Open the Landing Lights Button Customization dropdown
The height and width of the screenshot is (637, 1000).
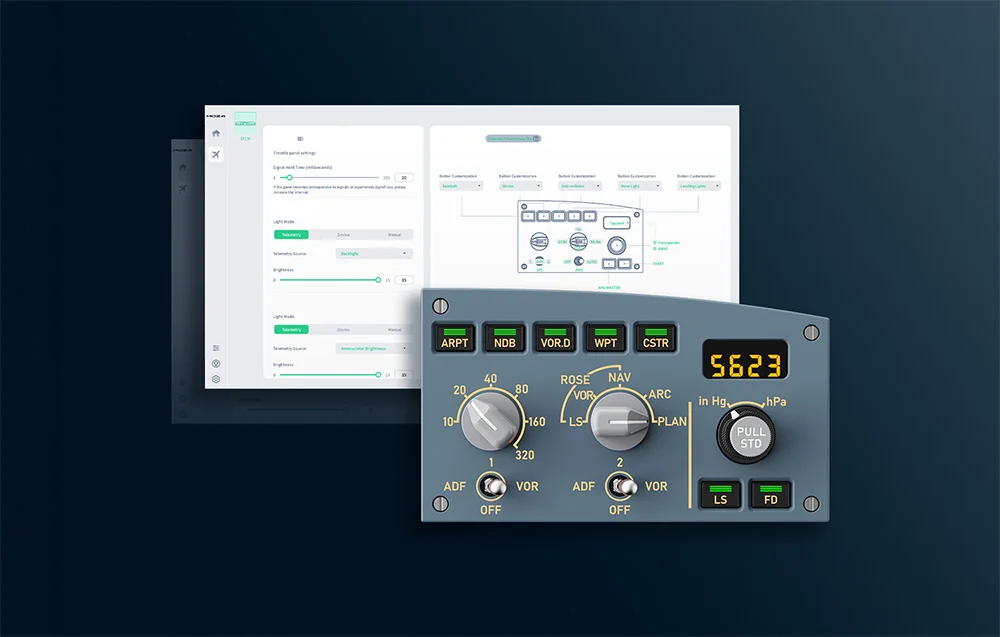(x=699, y=186)
